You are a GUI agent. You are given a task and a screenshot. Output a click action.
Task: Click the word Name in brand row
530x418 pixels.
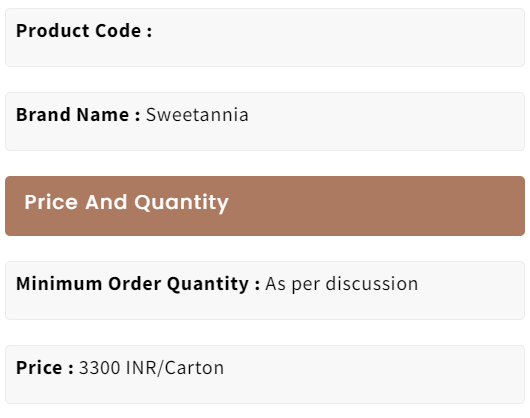click(103, 115)
